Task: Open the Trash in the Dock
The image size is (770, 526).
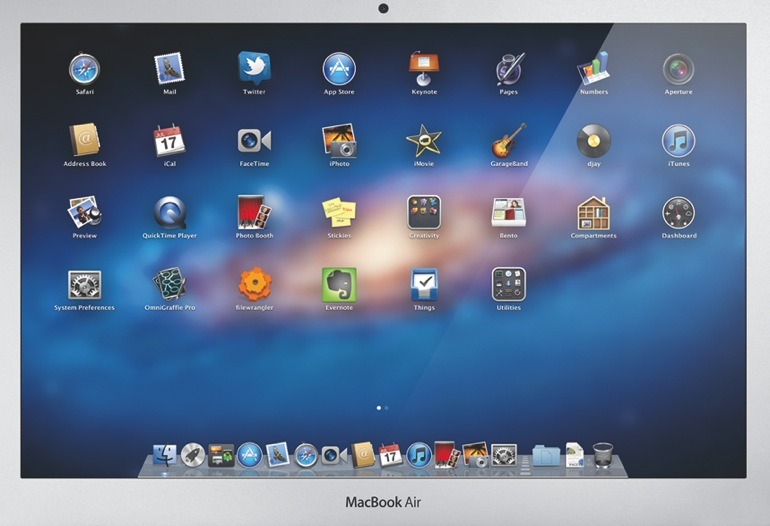Action: pyautogui.click(x=603, y=455)
